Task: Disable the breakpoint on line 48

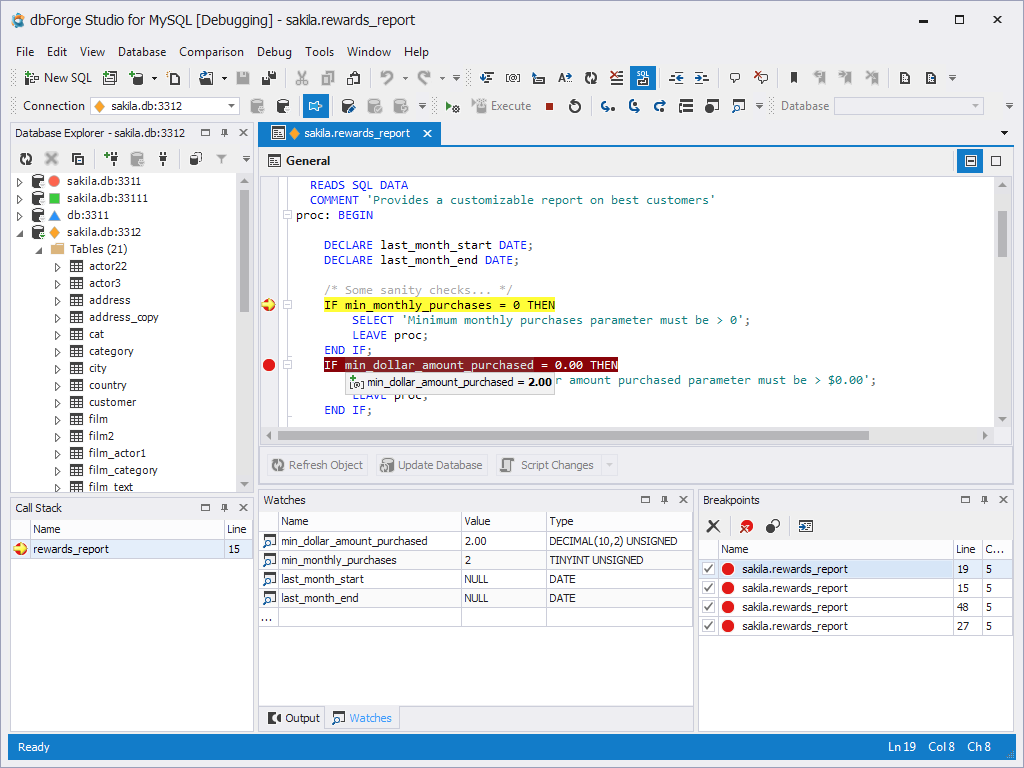Action: point(708,607)
